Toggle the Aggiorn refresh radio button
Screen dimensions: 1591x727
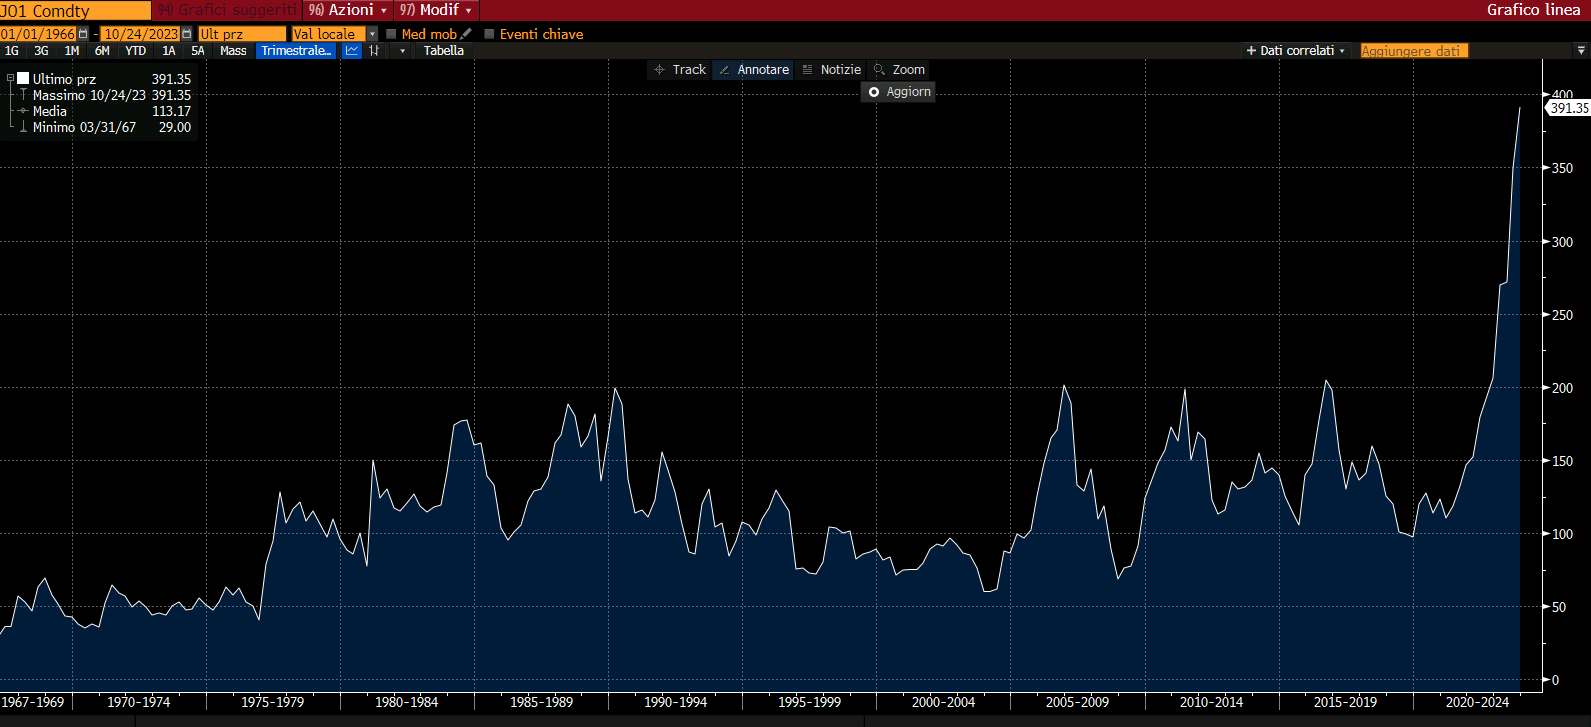874,92
